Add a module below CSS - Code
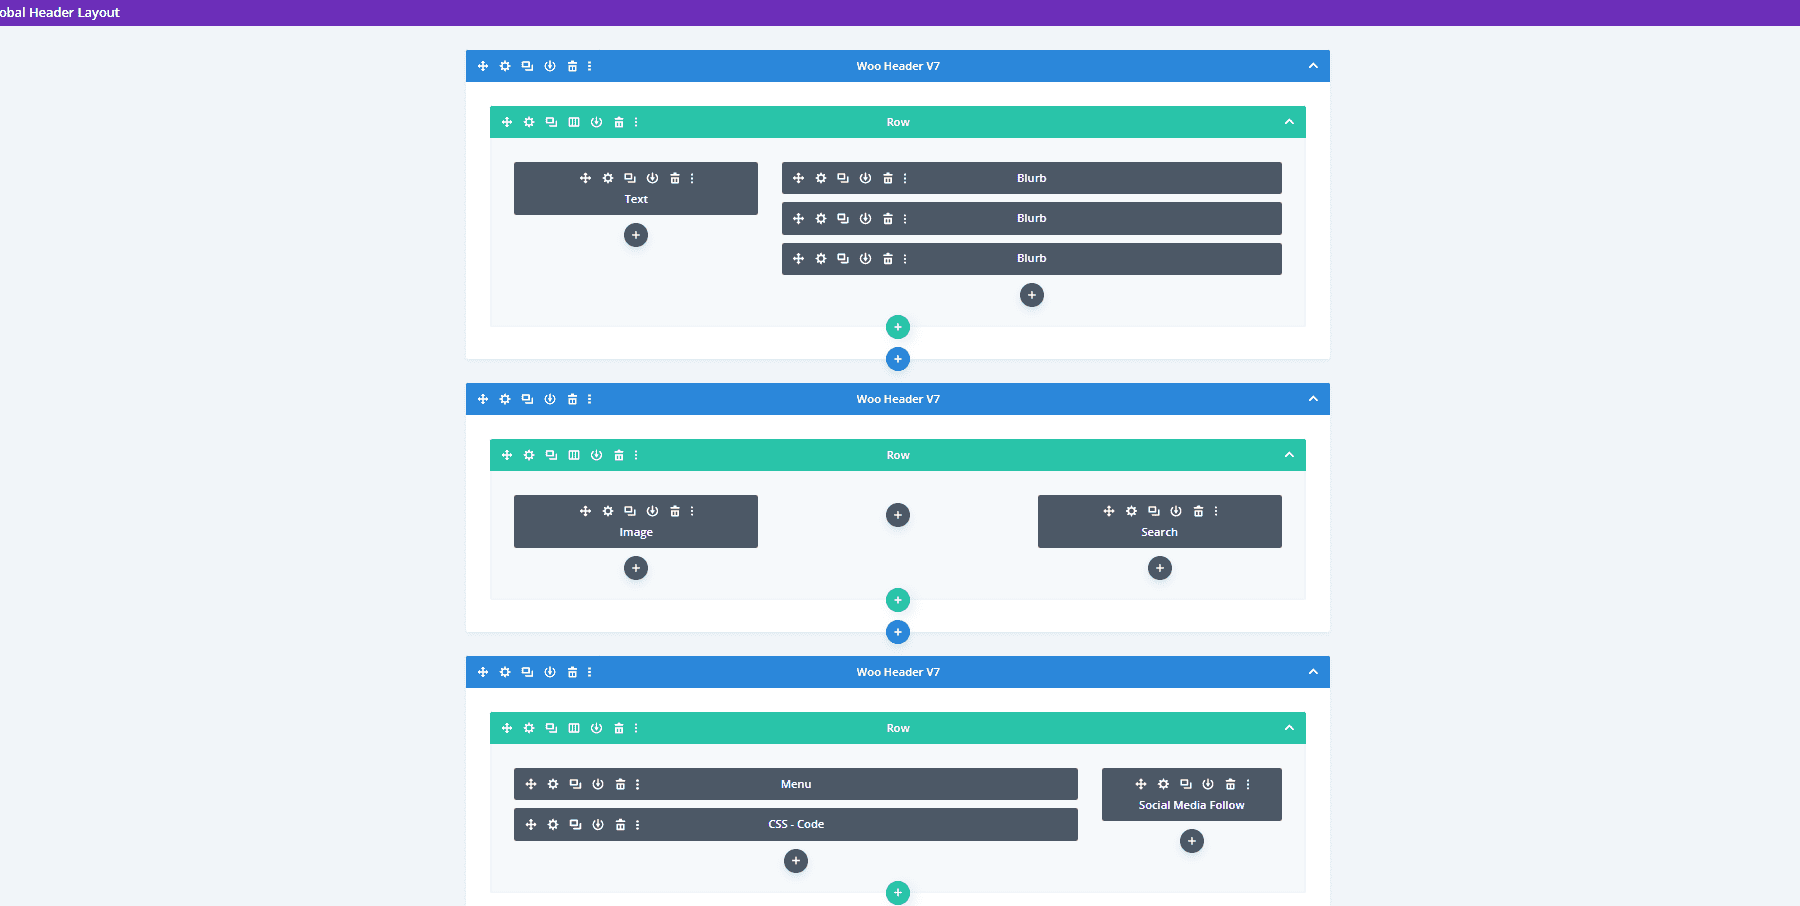Image resolution: width=1800 pixels, height=906 pixels. 796,861
